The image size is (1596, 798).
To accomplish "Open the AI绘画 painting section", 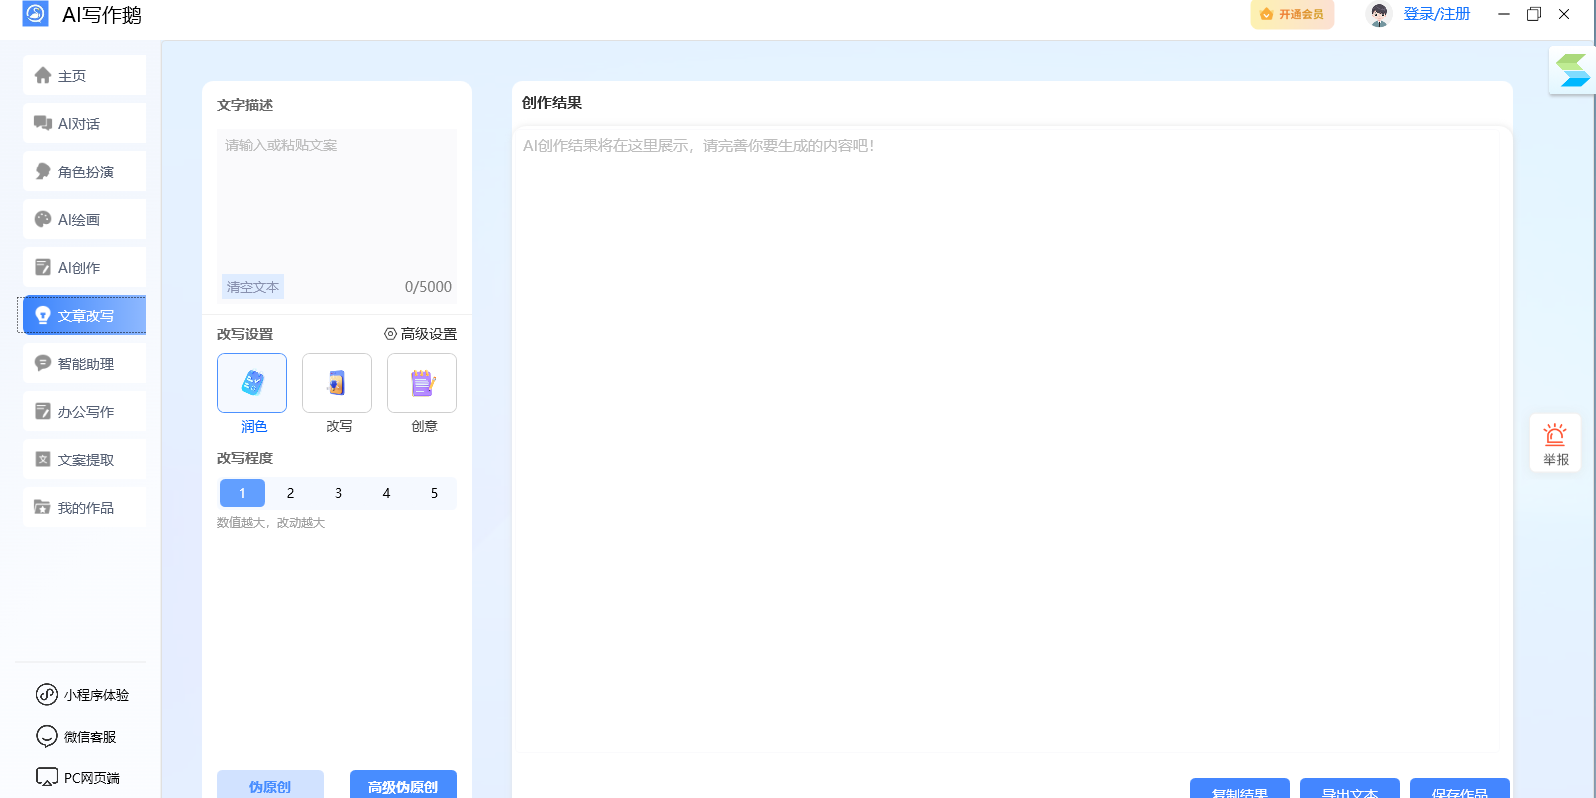I will (x=84, y=219).
